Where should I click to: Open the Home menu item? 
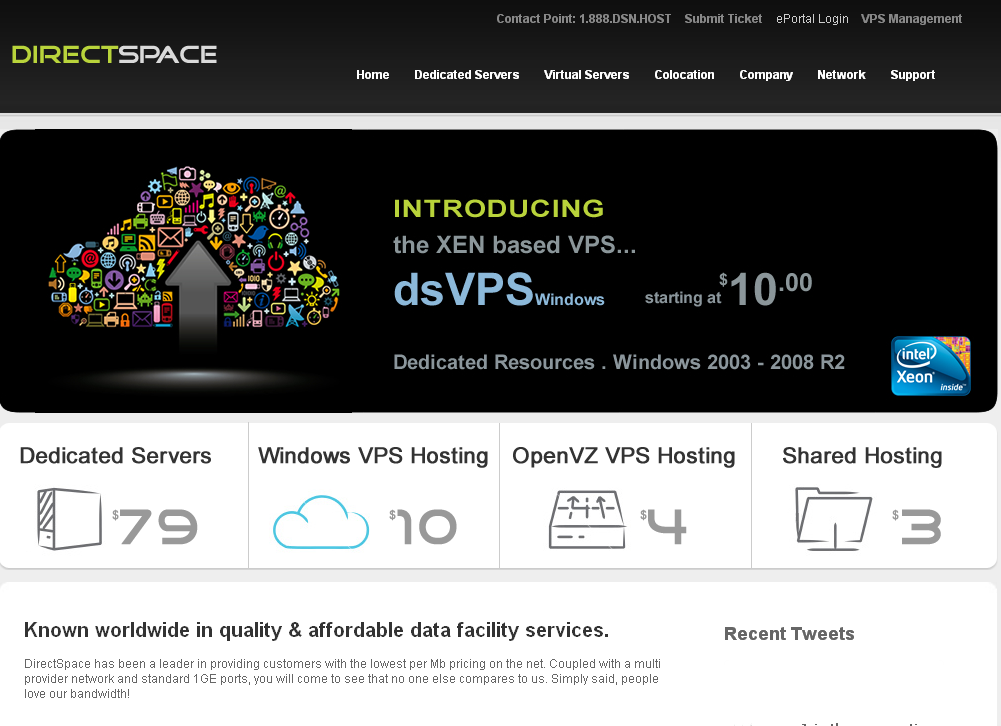[373, 75]
